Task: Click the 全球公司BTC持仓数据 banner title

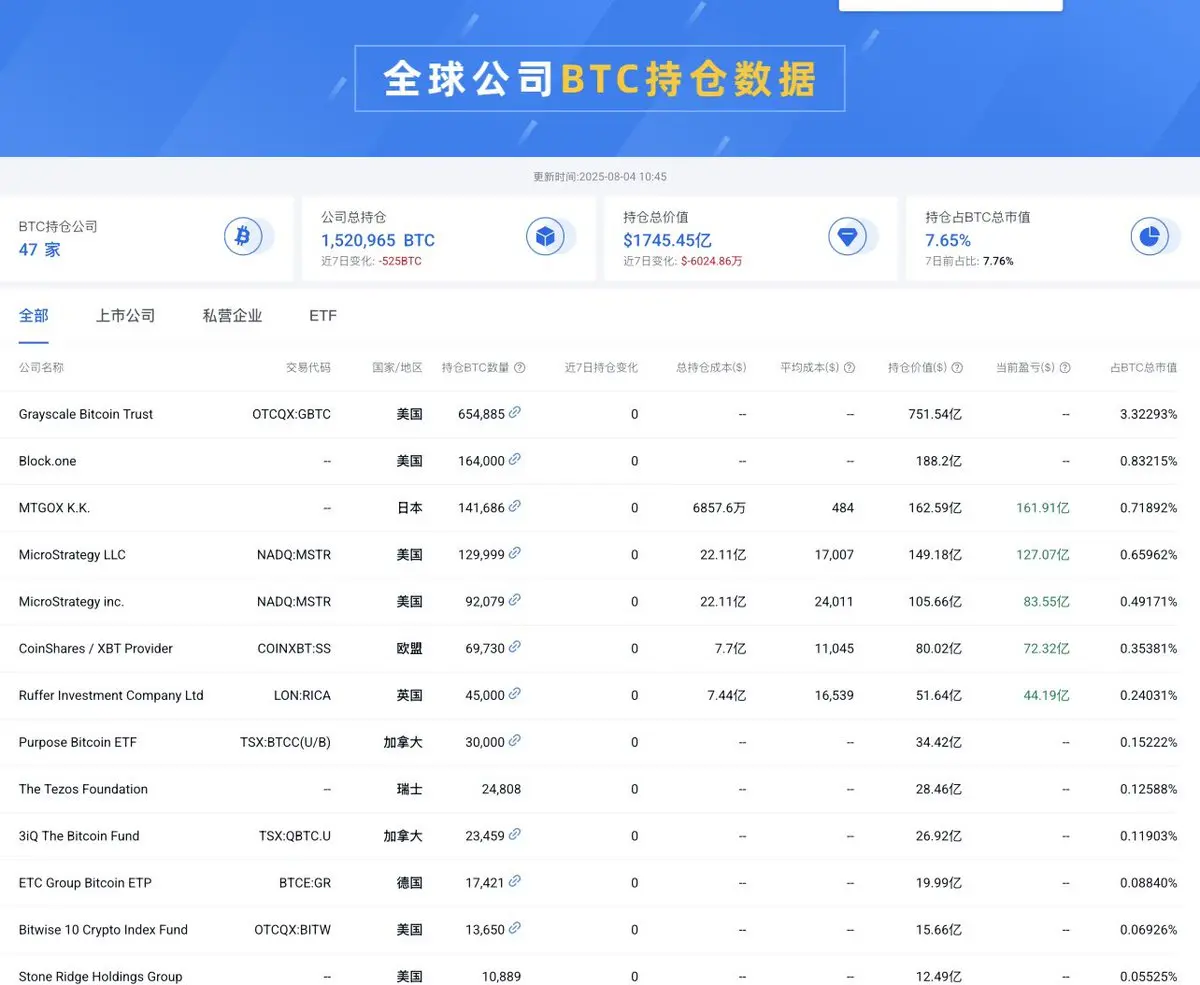Action: pos(600,79)
